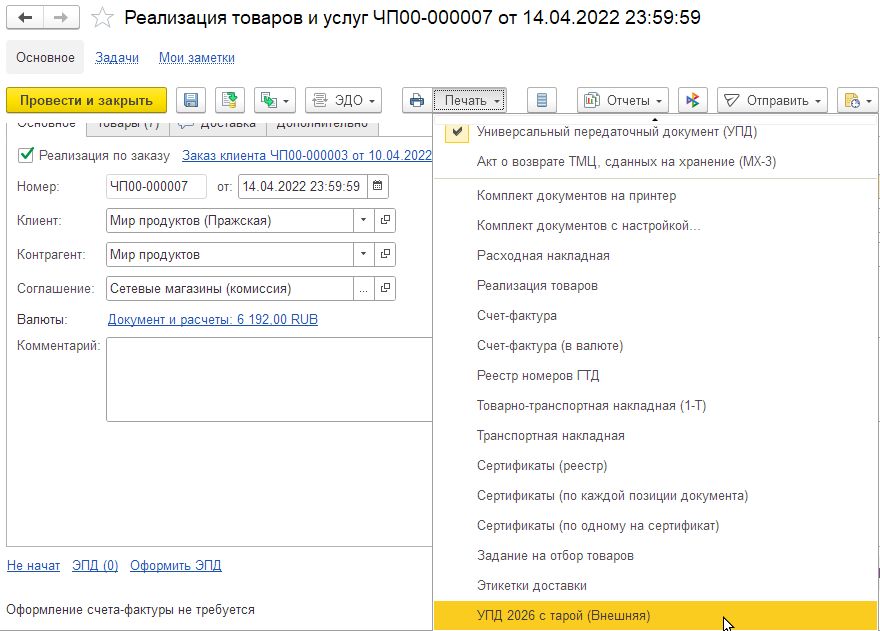Open the Соглашение record with open icon
This screenshot has width=880, height=631.
(385, 289)
